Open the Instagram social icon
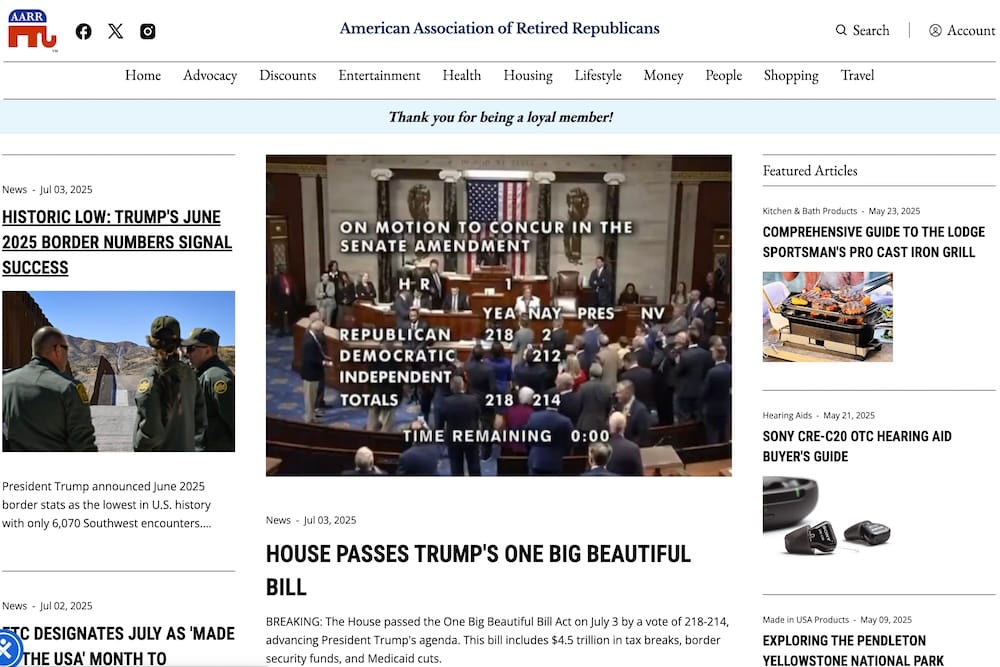 pyautogui.click(x=148, y=31)
